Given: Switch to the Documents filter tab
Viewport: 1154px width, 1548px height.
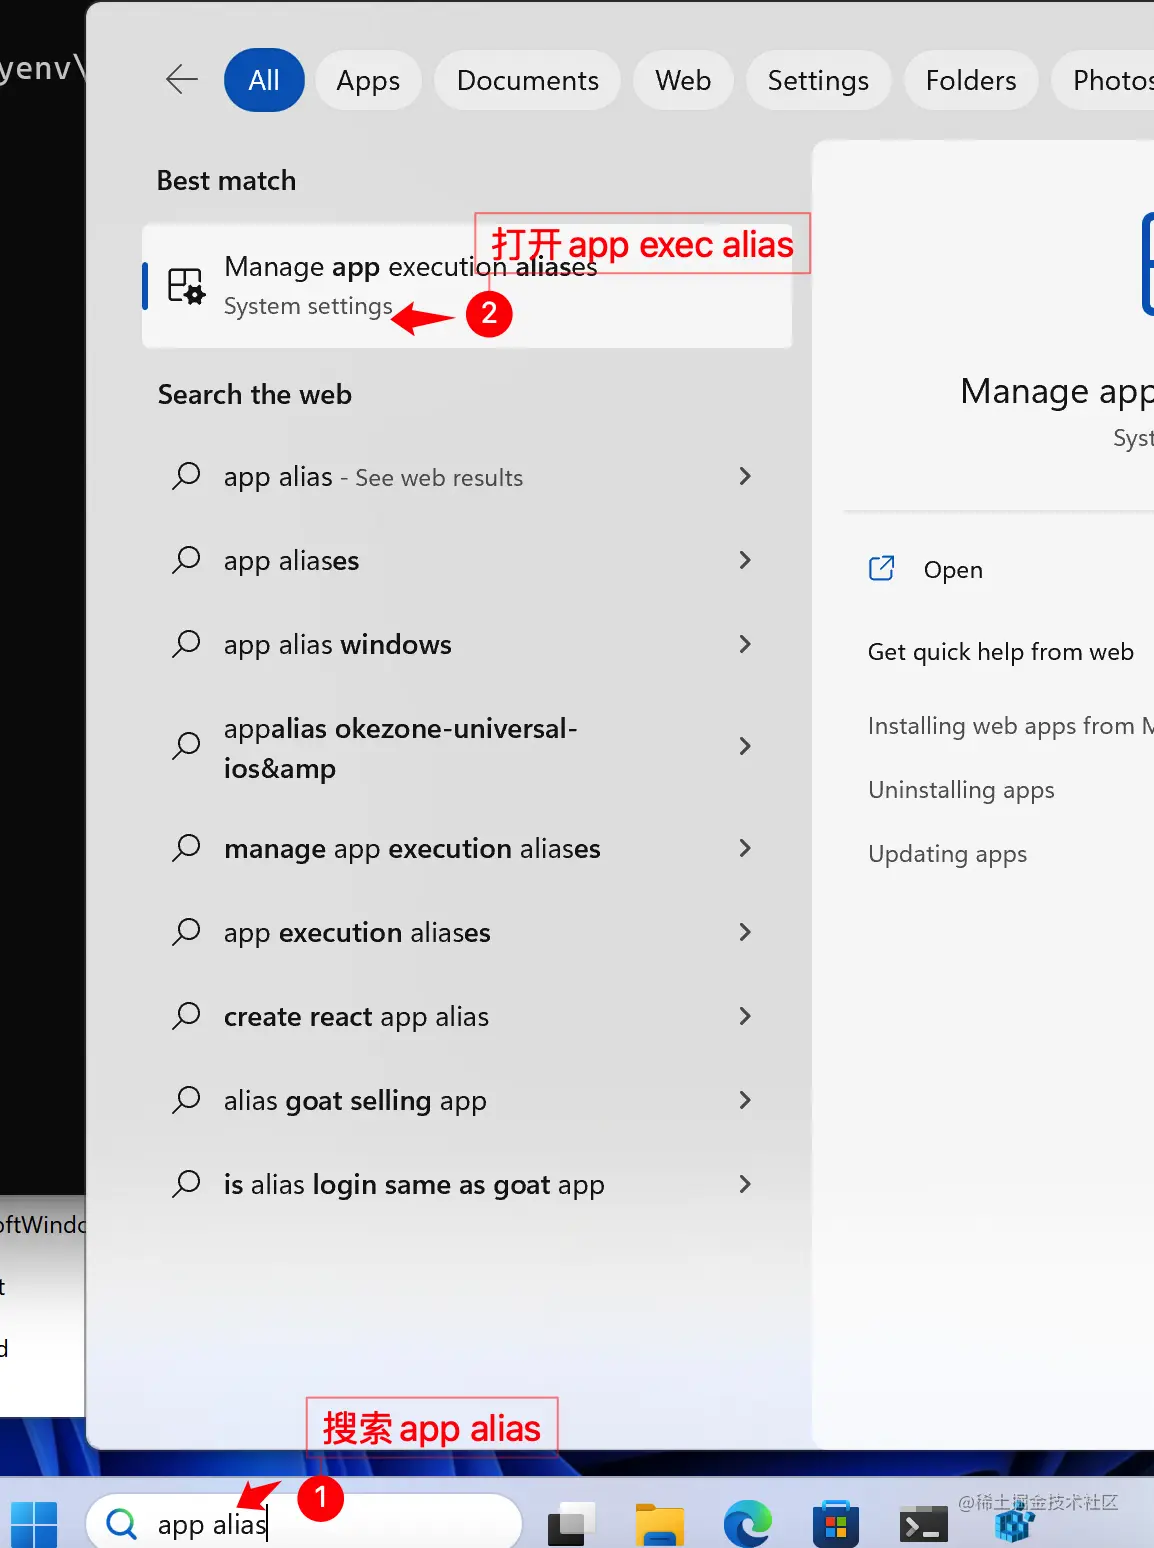Looking at the screenshot, I should [x=527, y=80].
